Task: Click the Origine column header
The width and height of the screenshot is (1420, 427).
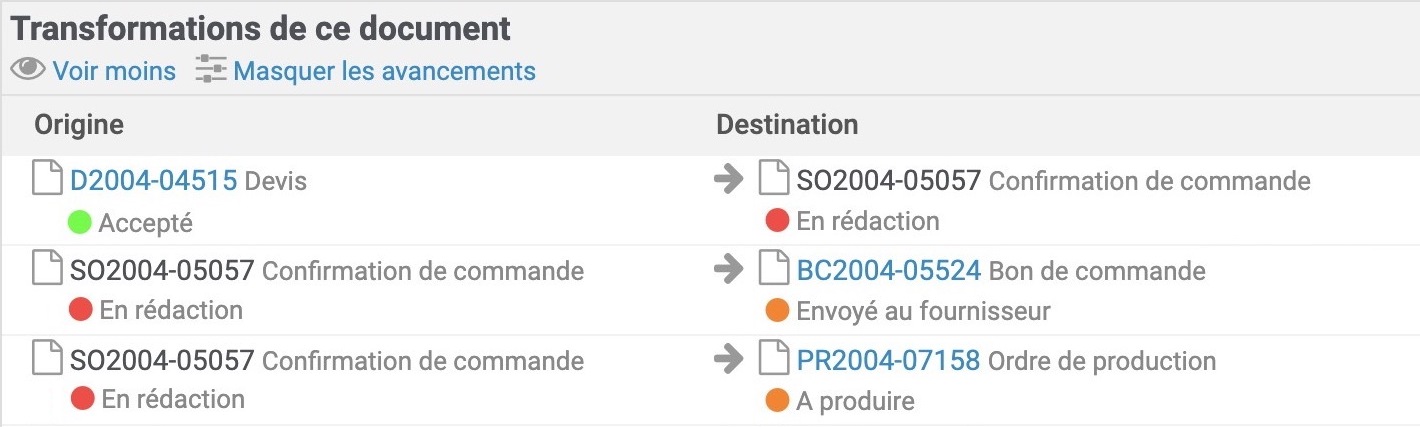Action: tap(79, 125)
